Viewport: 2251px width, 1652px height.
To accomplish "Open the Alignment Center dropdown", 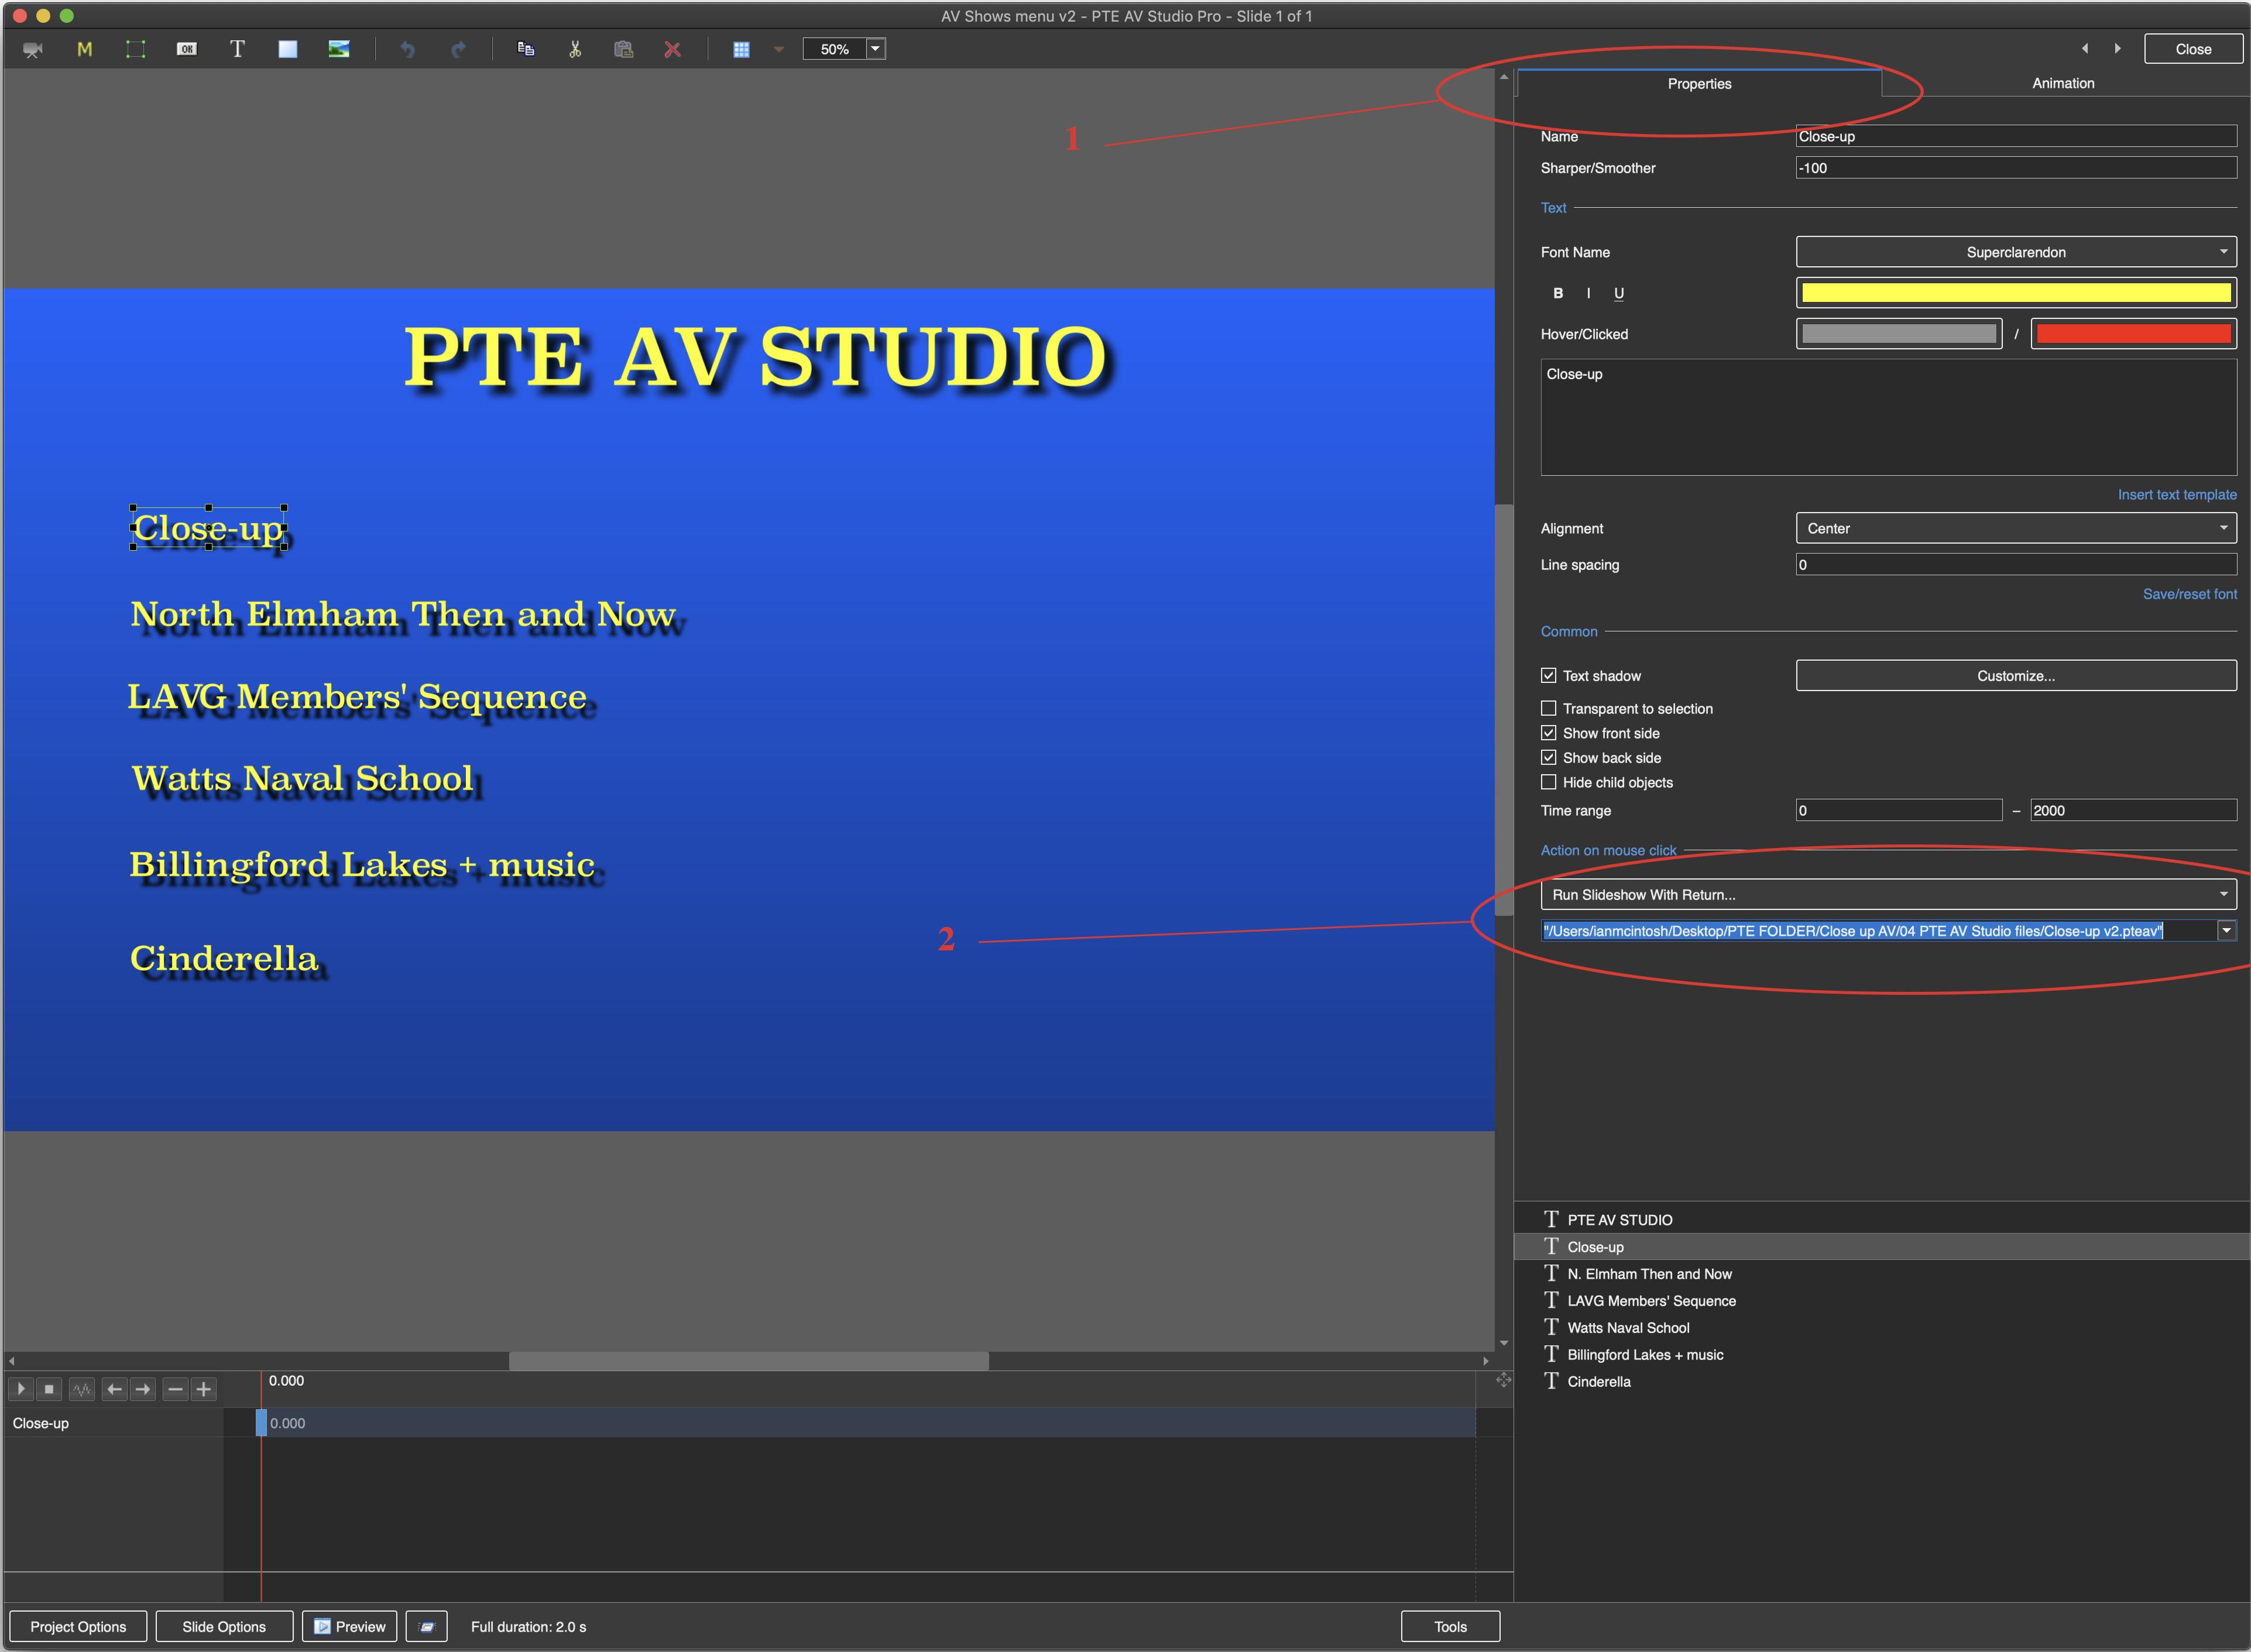I will pyautogui.click(x=2015, y=528).
